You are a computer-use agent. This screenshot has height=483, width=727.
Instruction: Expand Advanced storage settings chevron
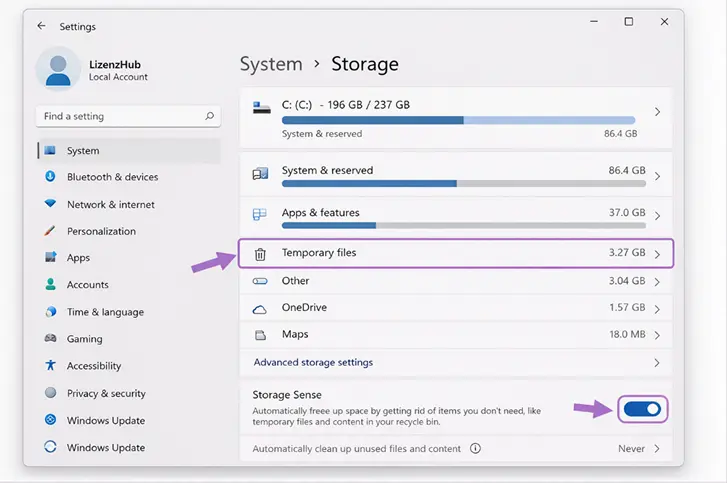click(x=657, y=362)
